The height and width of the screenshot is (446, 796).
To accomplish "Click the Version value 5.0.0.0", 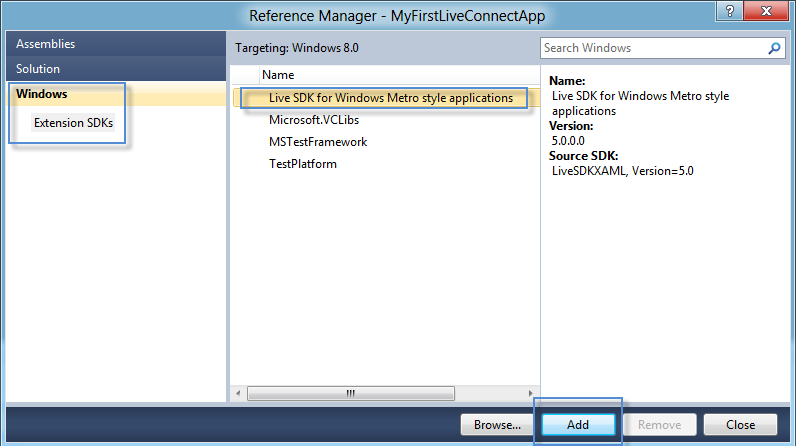I will (568, 141).
